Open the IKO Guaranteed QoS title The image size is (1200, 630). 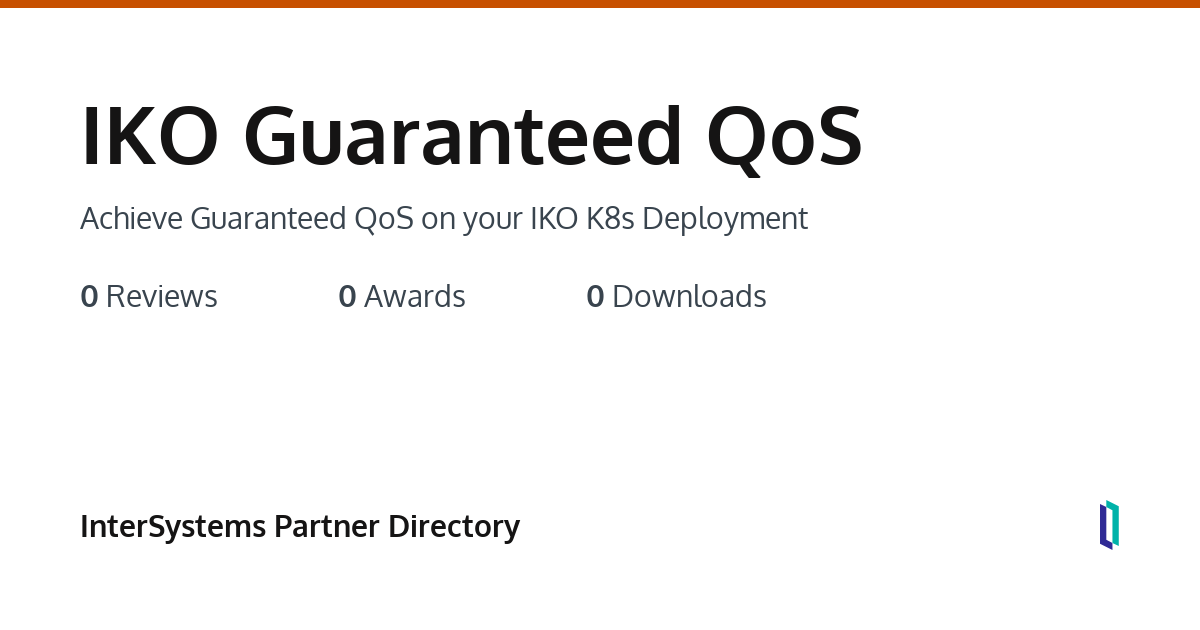coord(470,136)
